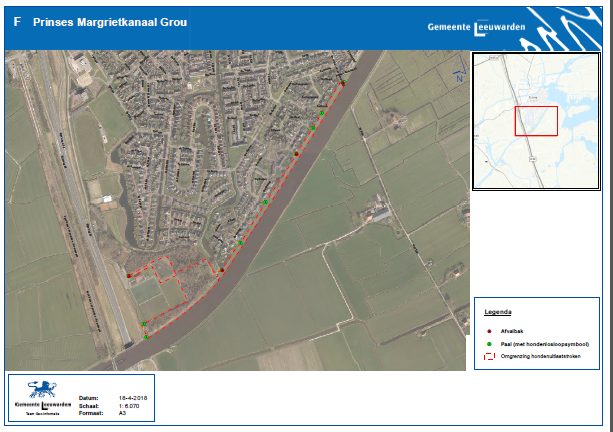
Task: Click the 'Legenda' heading
Action: (x=497, y=312)
